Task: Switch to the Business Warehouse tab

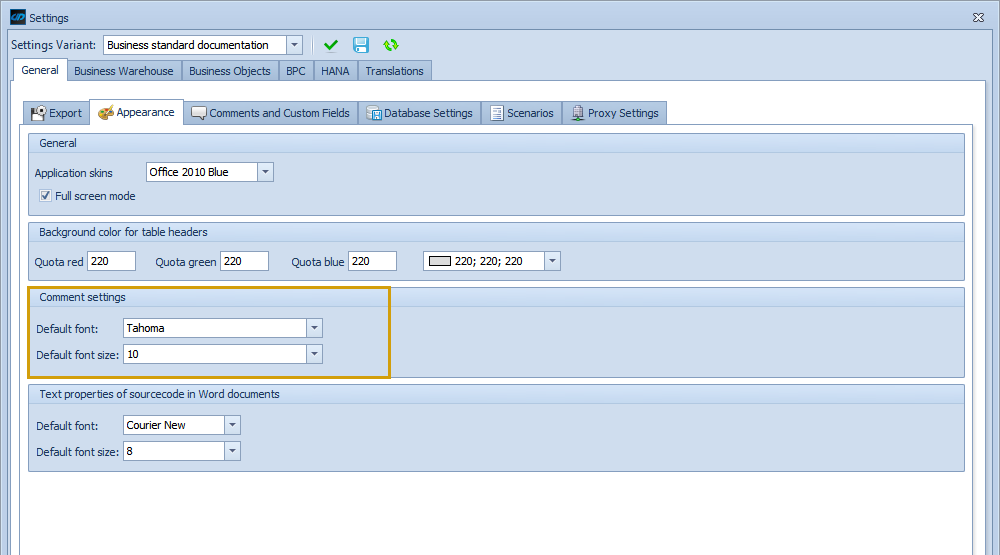Action: pyautogui.click(x=124, y=71)
